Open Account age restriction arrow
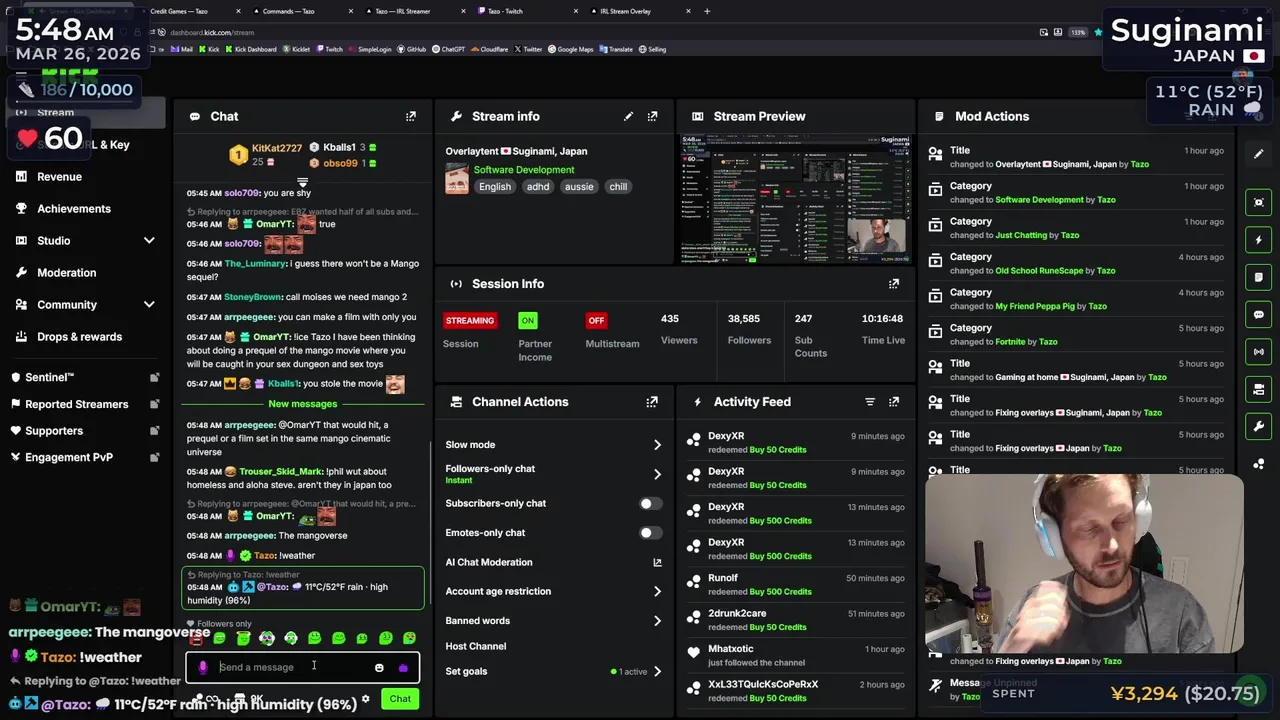1280x720 pixels. pos(657,592)
